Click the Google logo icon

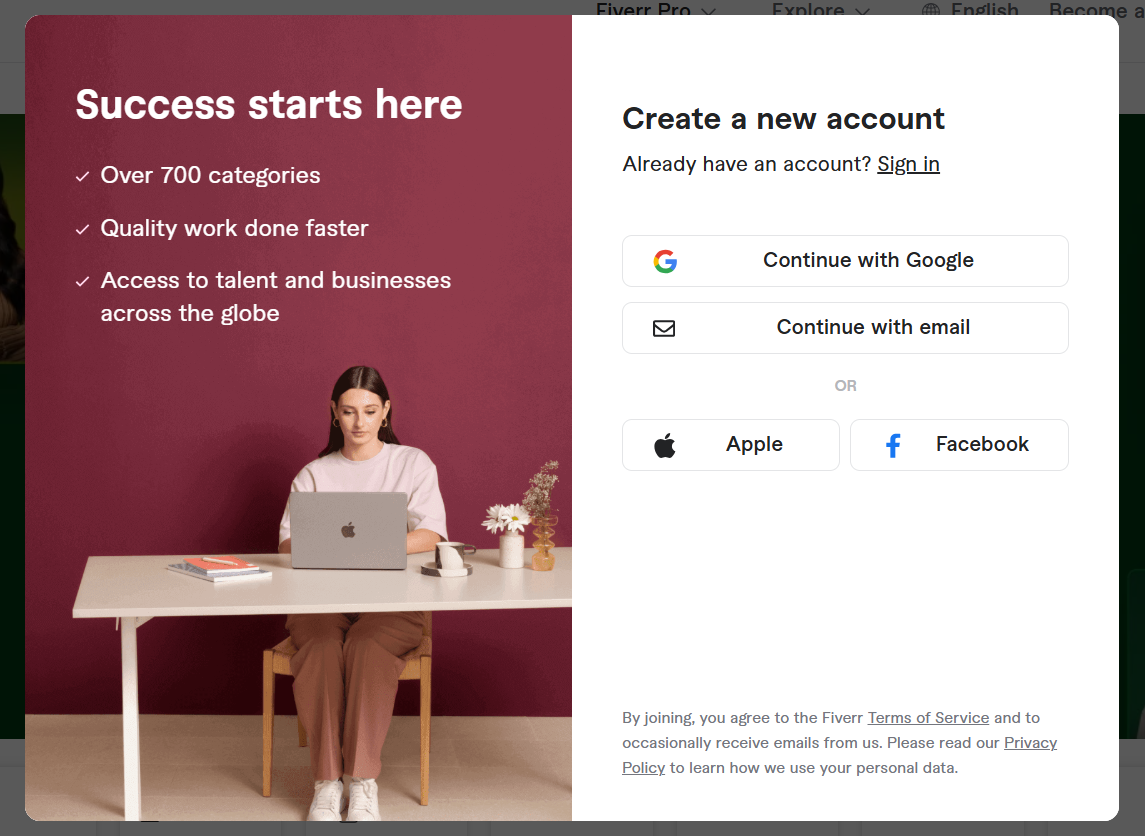pyautogui.click(x=665, y=261)
